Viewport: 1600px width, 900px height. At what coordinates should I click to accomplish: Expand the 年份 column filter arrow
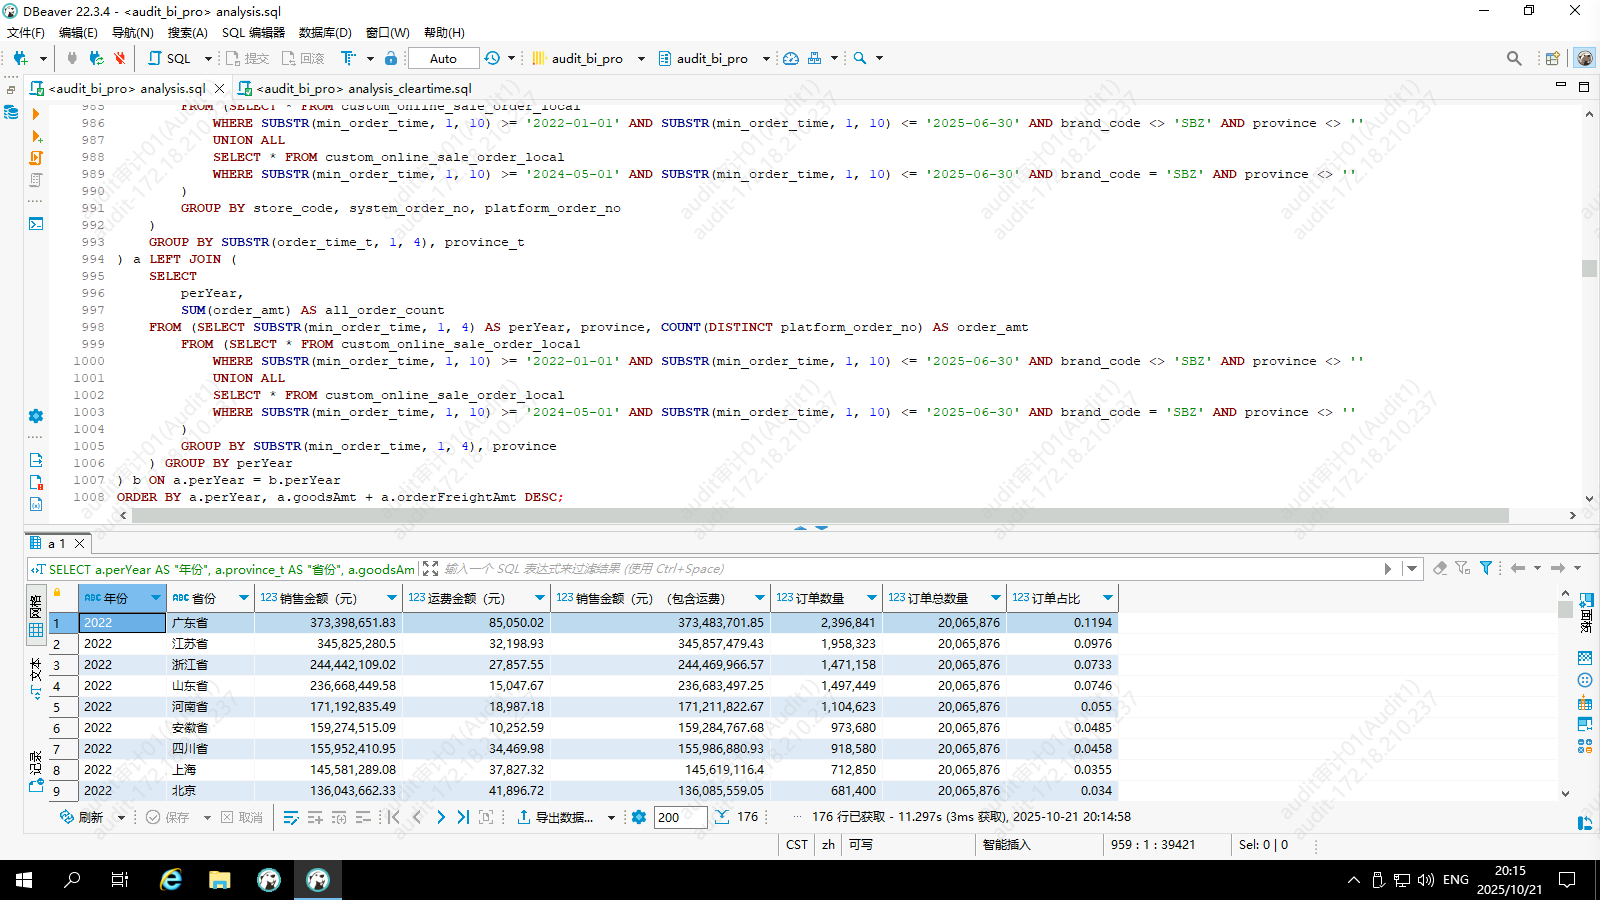155,598
